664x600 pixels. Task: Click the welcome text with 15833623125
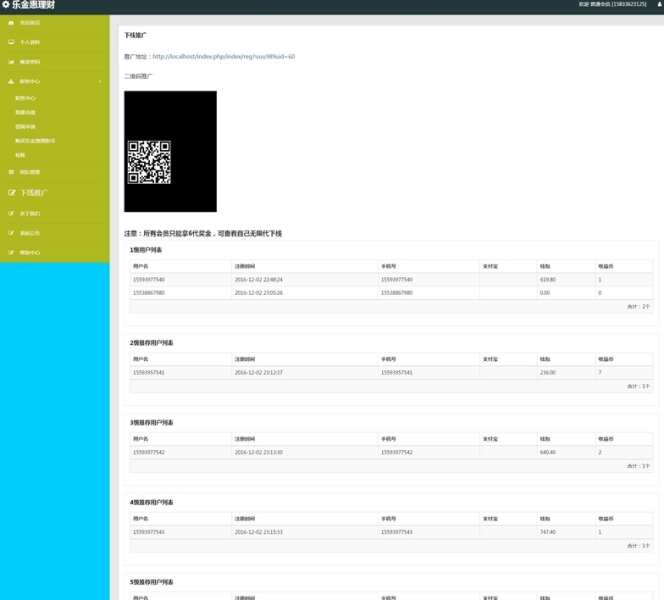[x=612, y=4]
